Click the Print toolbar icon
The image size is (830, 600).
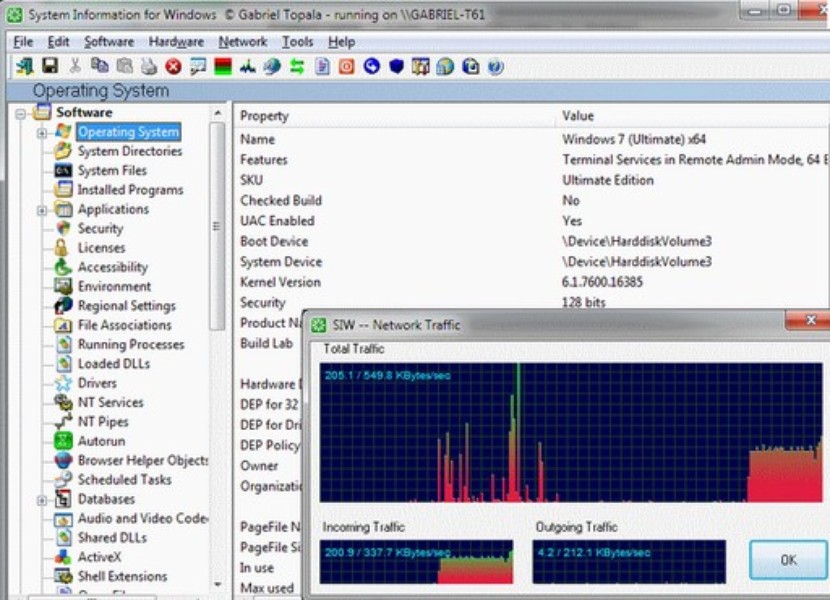[149, 66]
